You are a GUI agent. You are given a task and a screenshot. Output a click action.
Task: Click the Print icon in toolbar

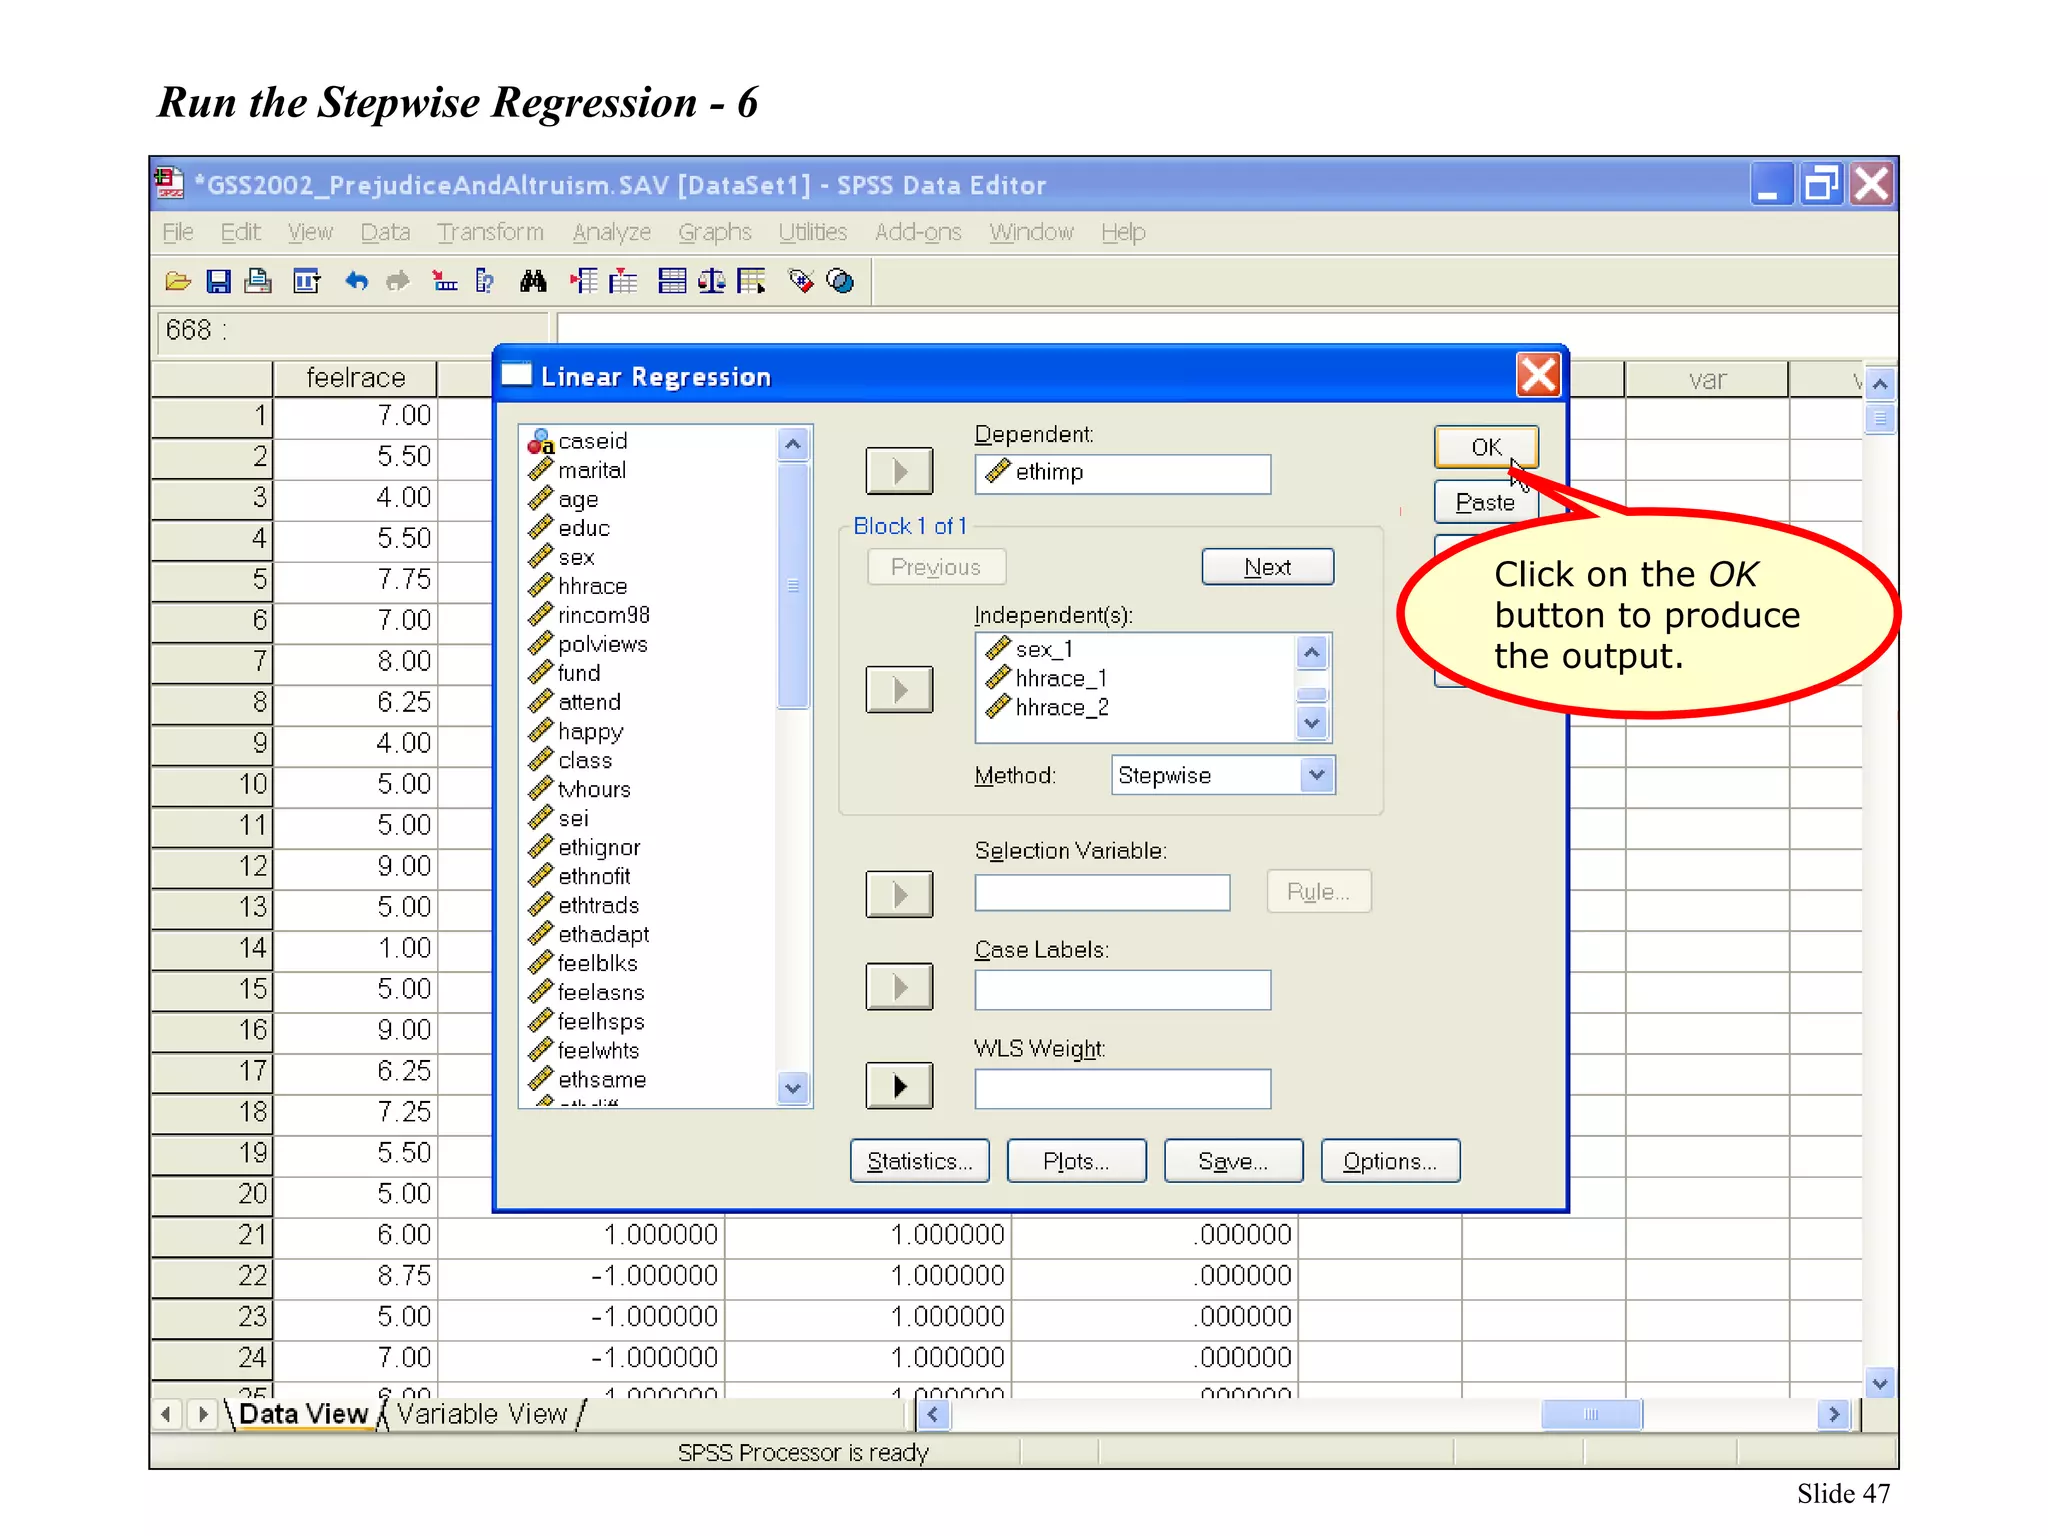(258, 282)
